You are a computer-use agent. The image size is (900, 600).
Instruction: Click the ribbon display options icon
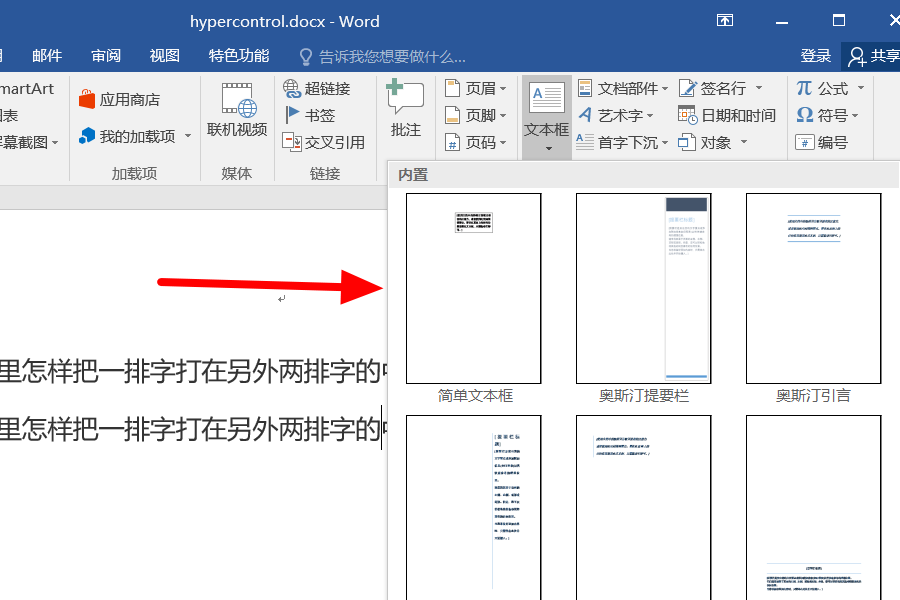coord(725,21)
